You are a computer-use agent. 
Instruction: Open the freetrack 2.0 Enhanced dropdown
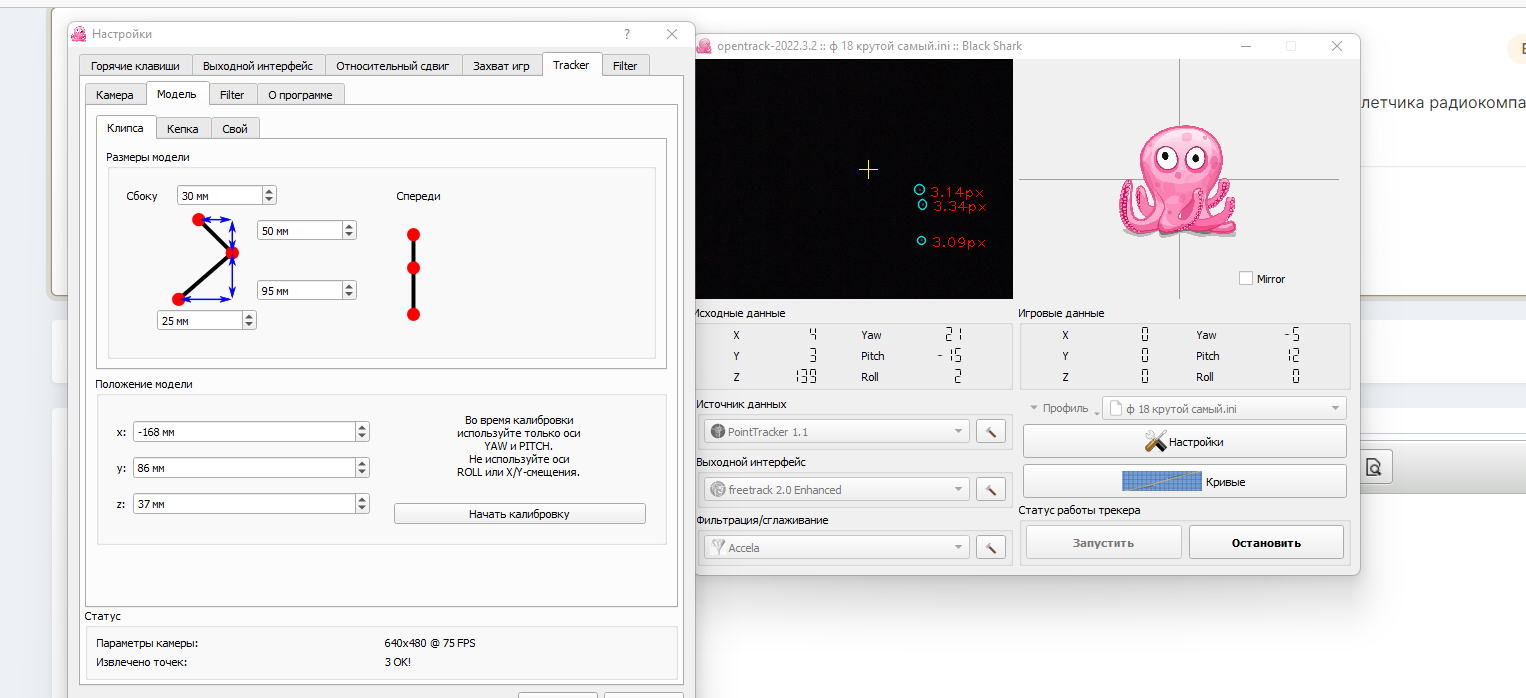(836, 489)
